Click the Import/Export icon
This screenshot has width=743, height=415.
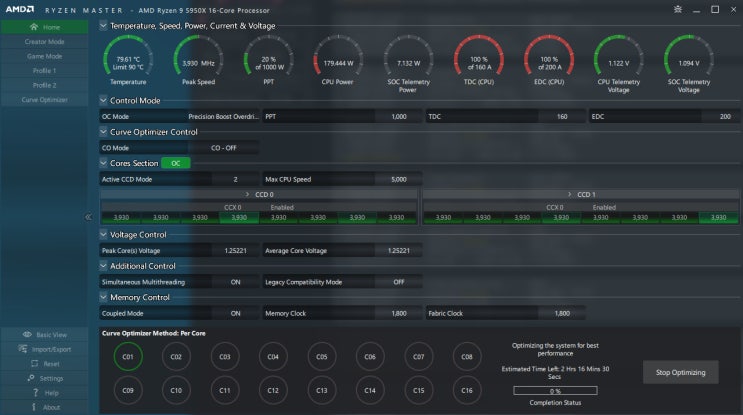[23, 349]
